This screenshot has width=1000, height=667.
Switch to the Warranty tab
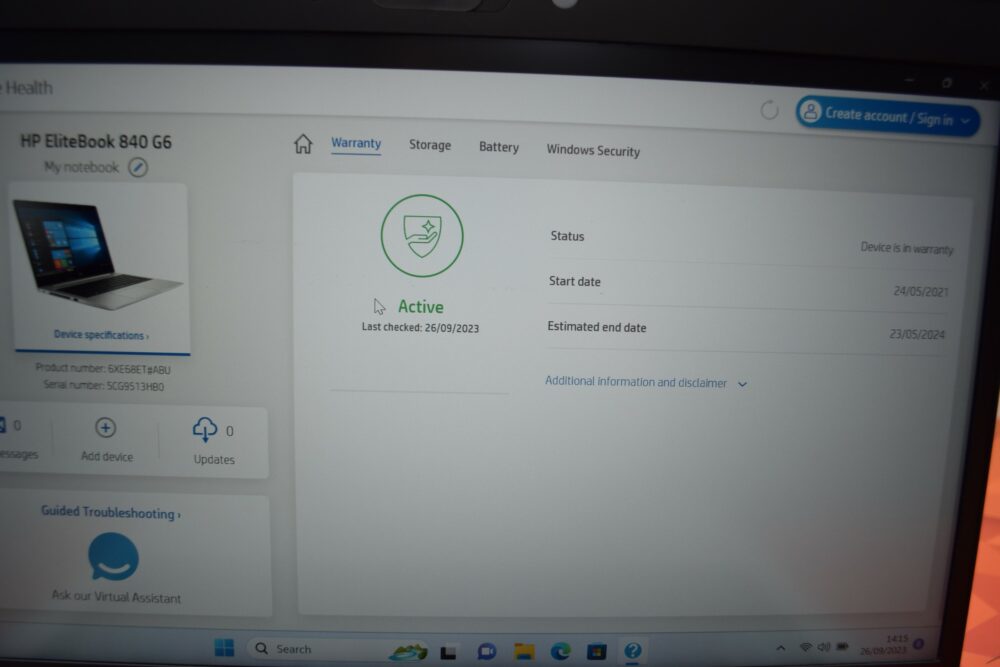point(356,143)
